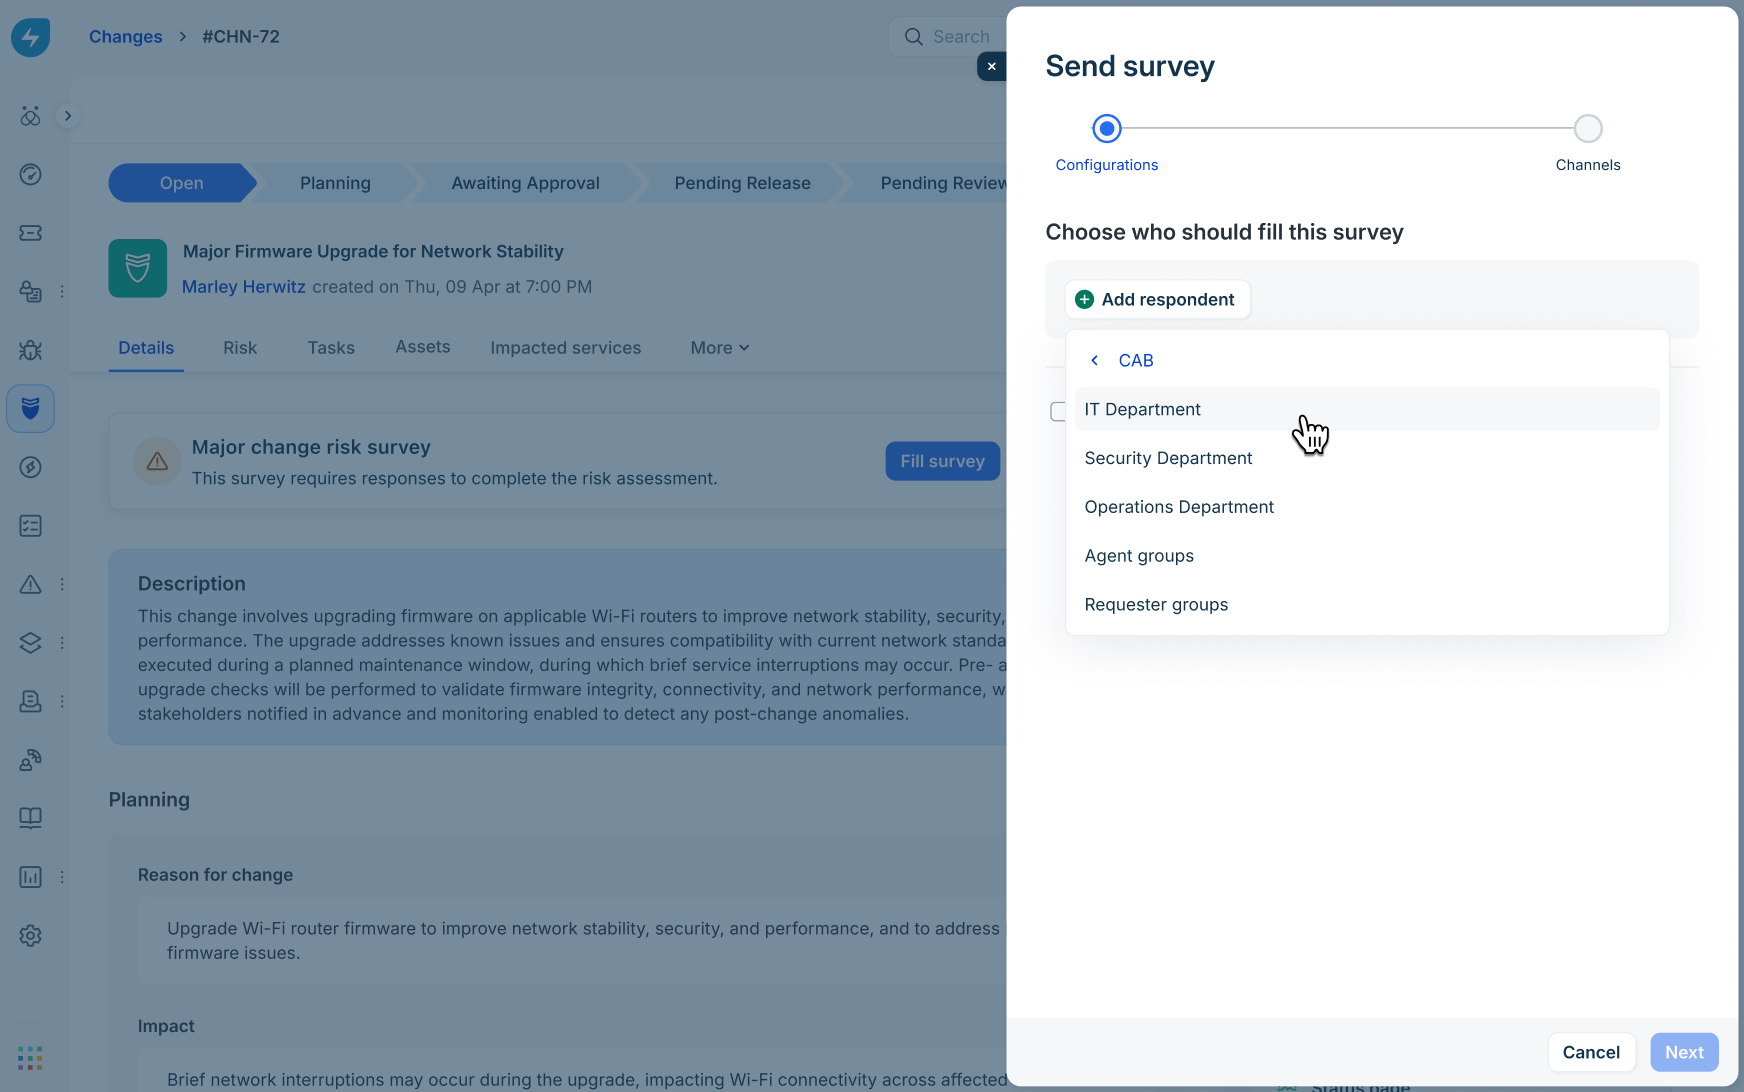Tick the checkbox left of respondent list

coord(1058,412)
